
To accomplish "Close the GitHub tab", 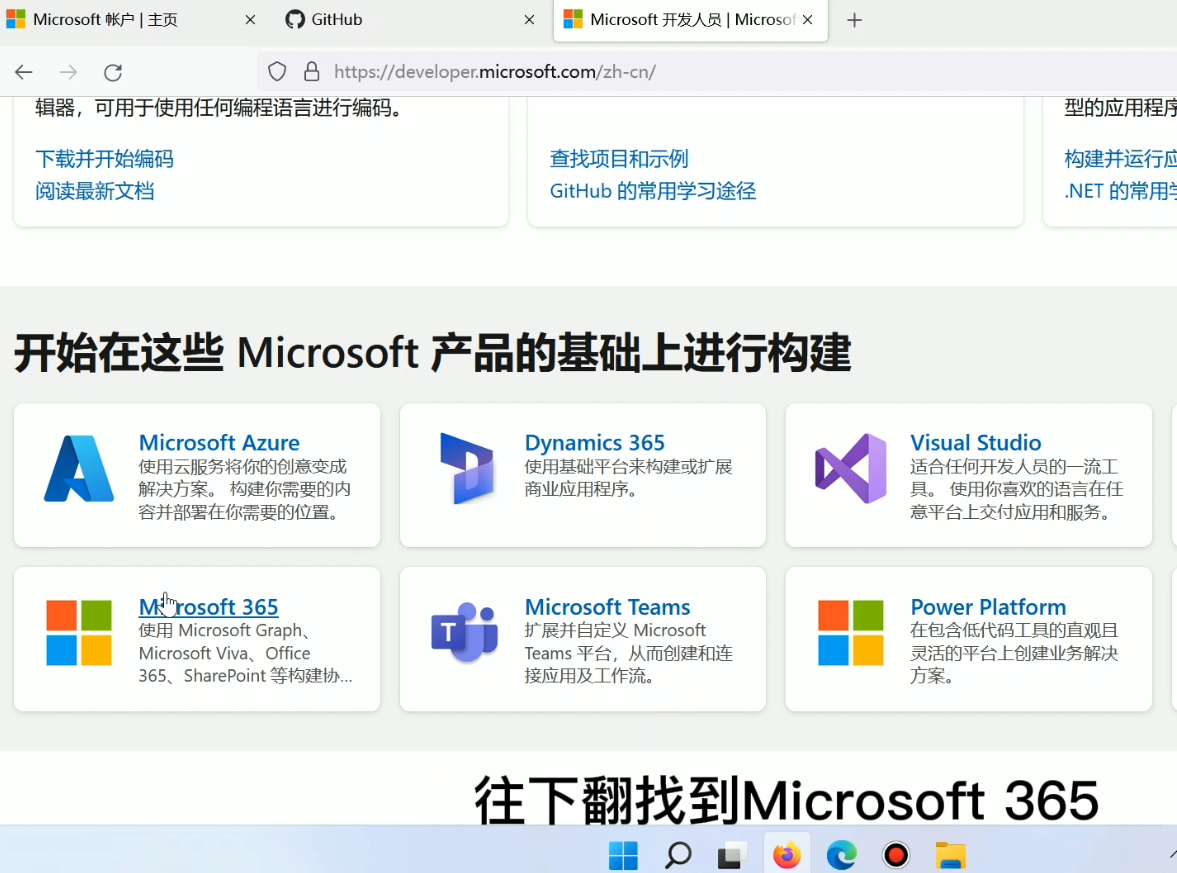I will coord(529,20).
